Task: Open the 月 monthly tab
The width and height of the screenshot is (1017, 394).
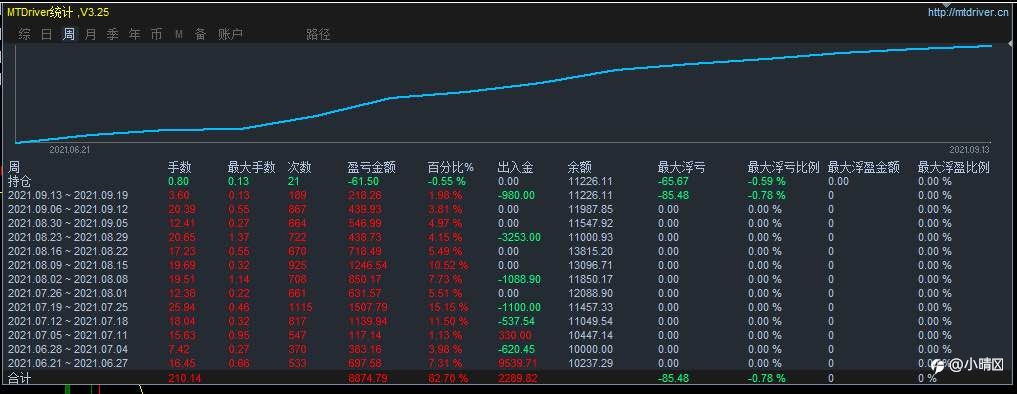Action: [x=91, y=34]
